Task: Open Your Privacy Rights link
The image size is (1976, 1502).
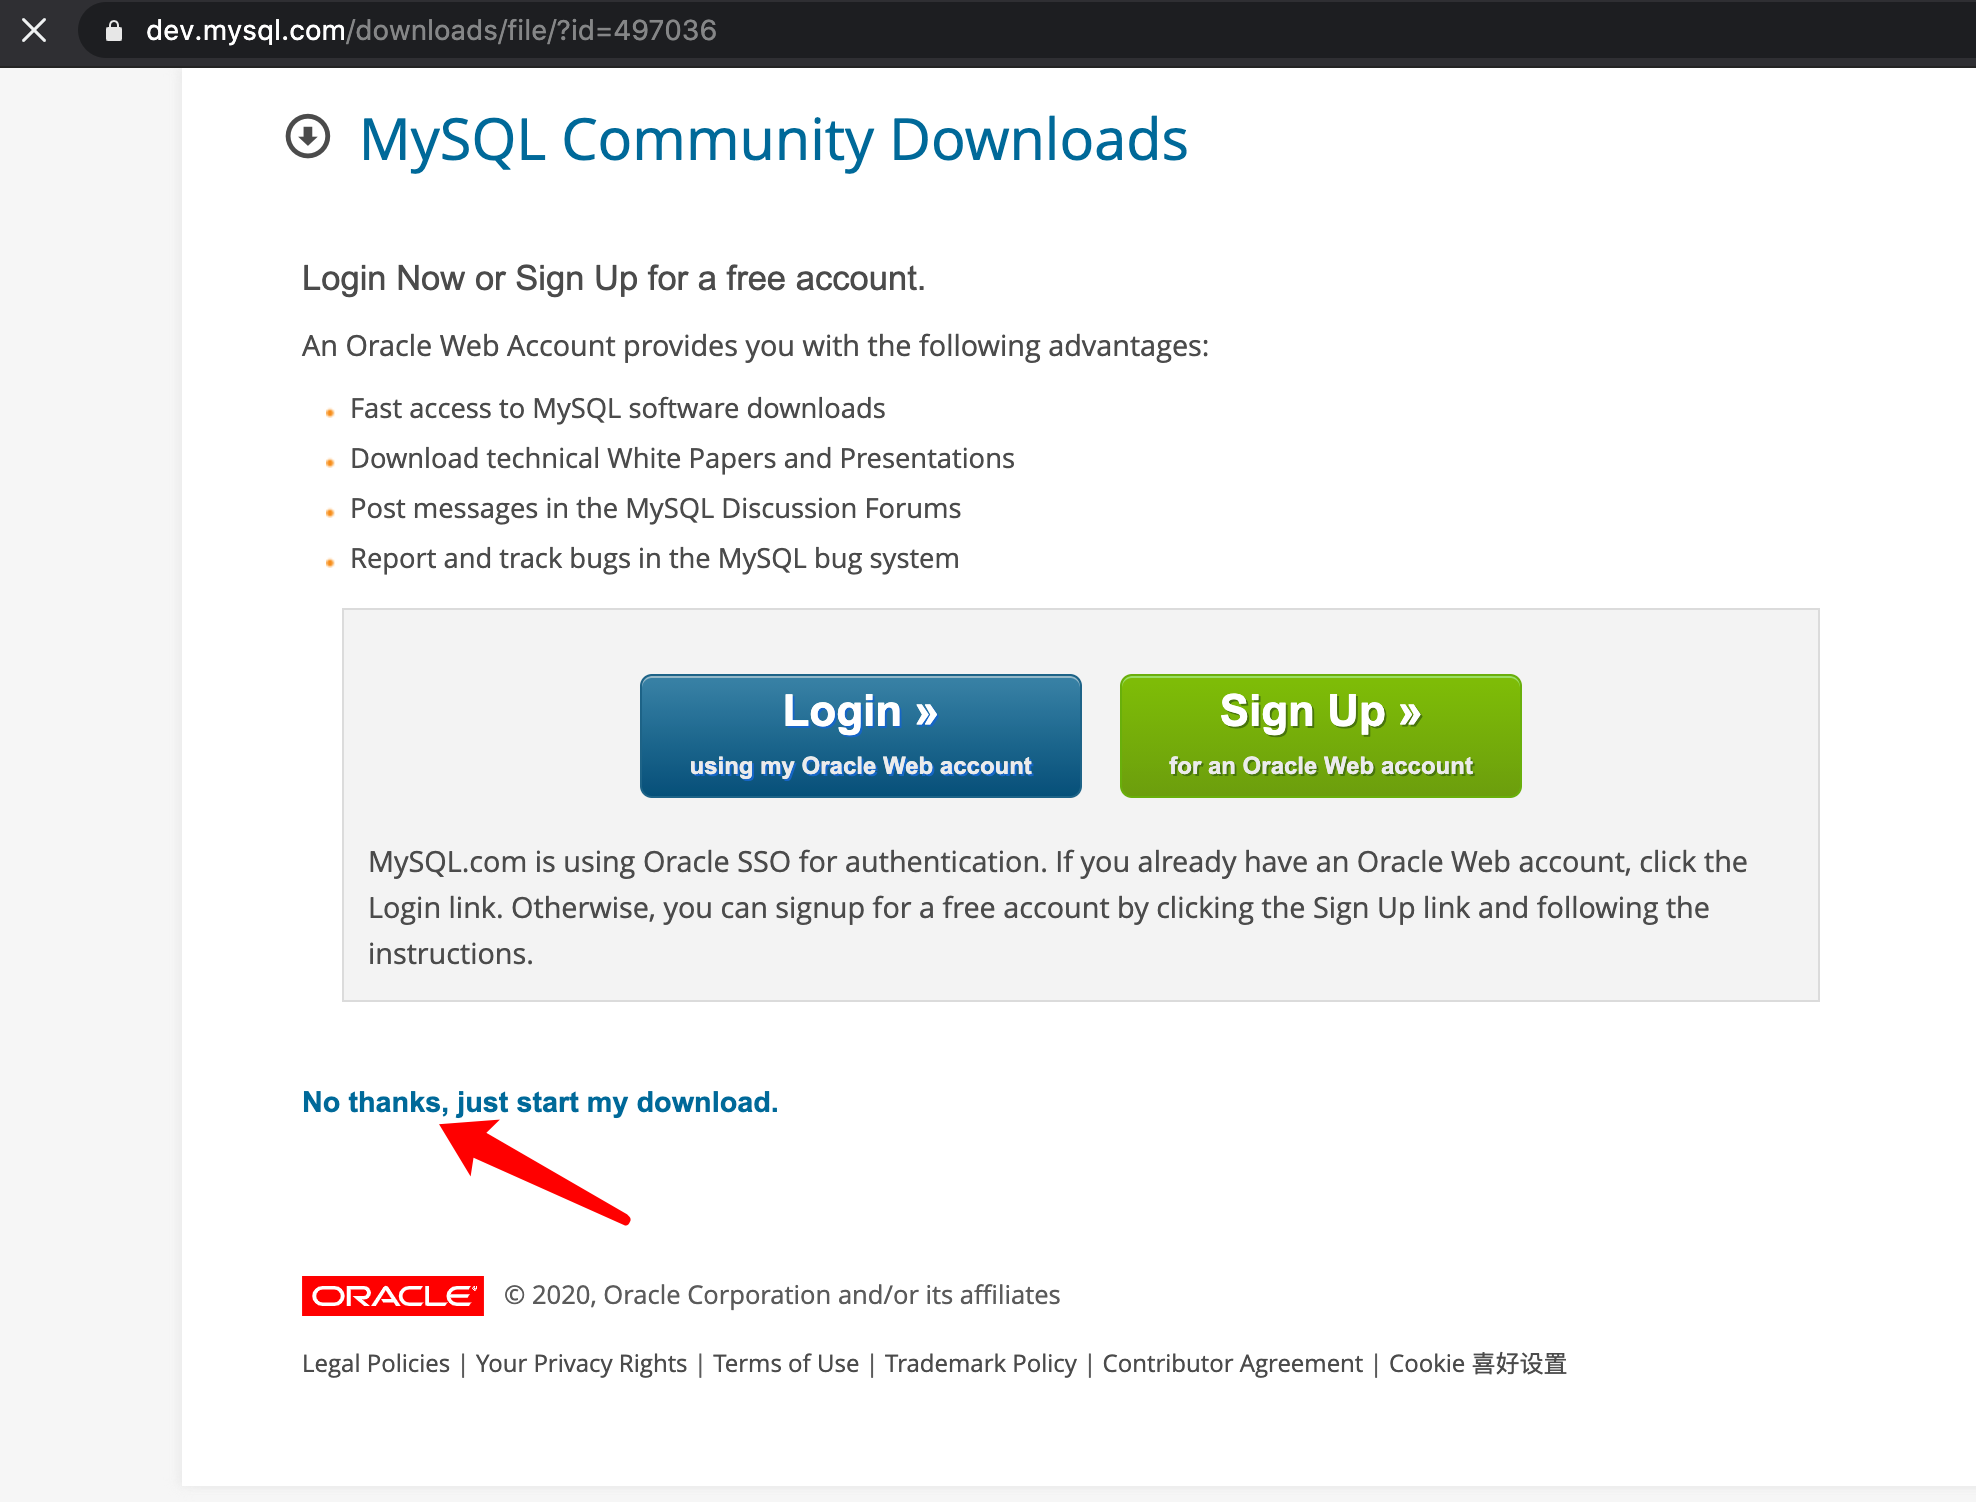Action: 581,1364
